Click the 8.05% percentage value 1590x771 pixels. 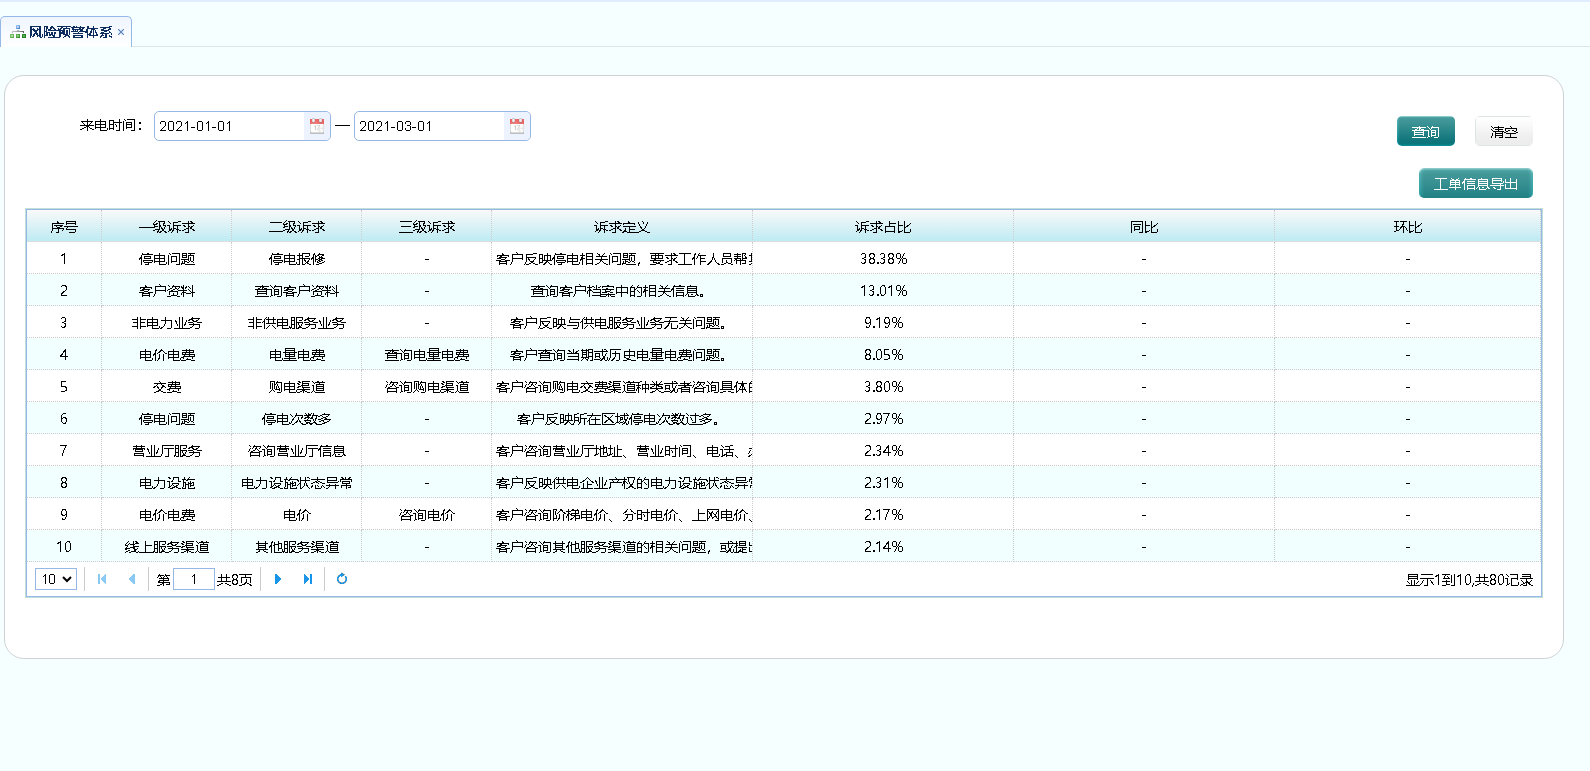[x=884, y=355]
